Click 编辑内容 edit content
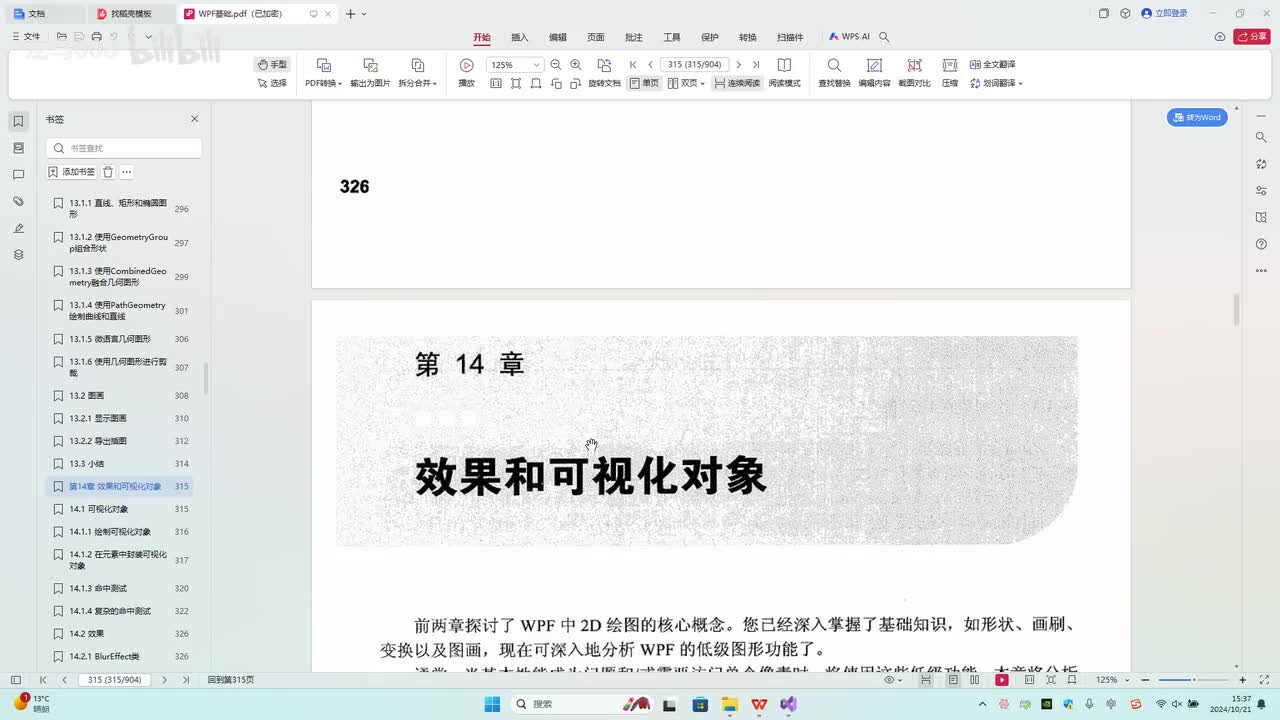 pos(874,74)
